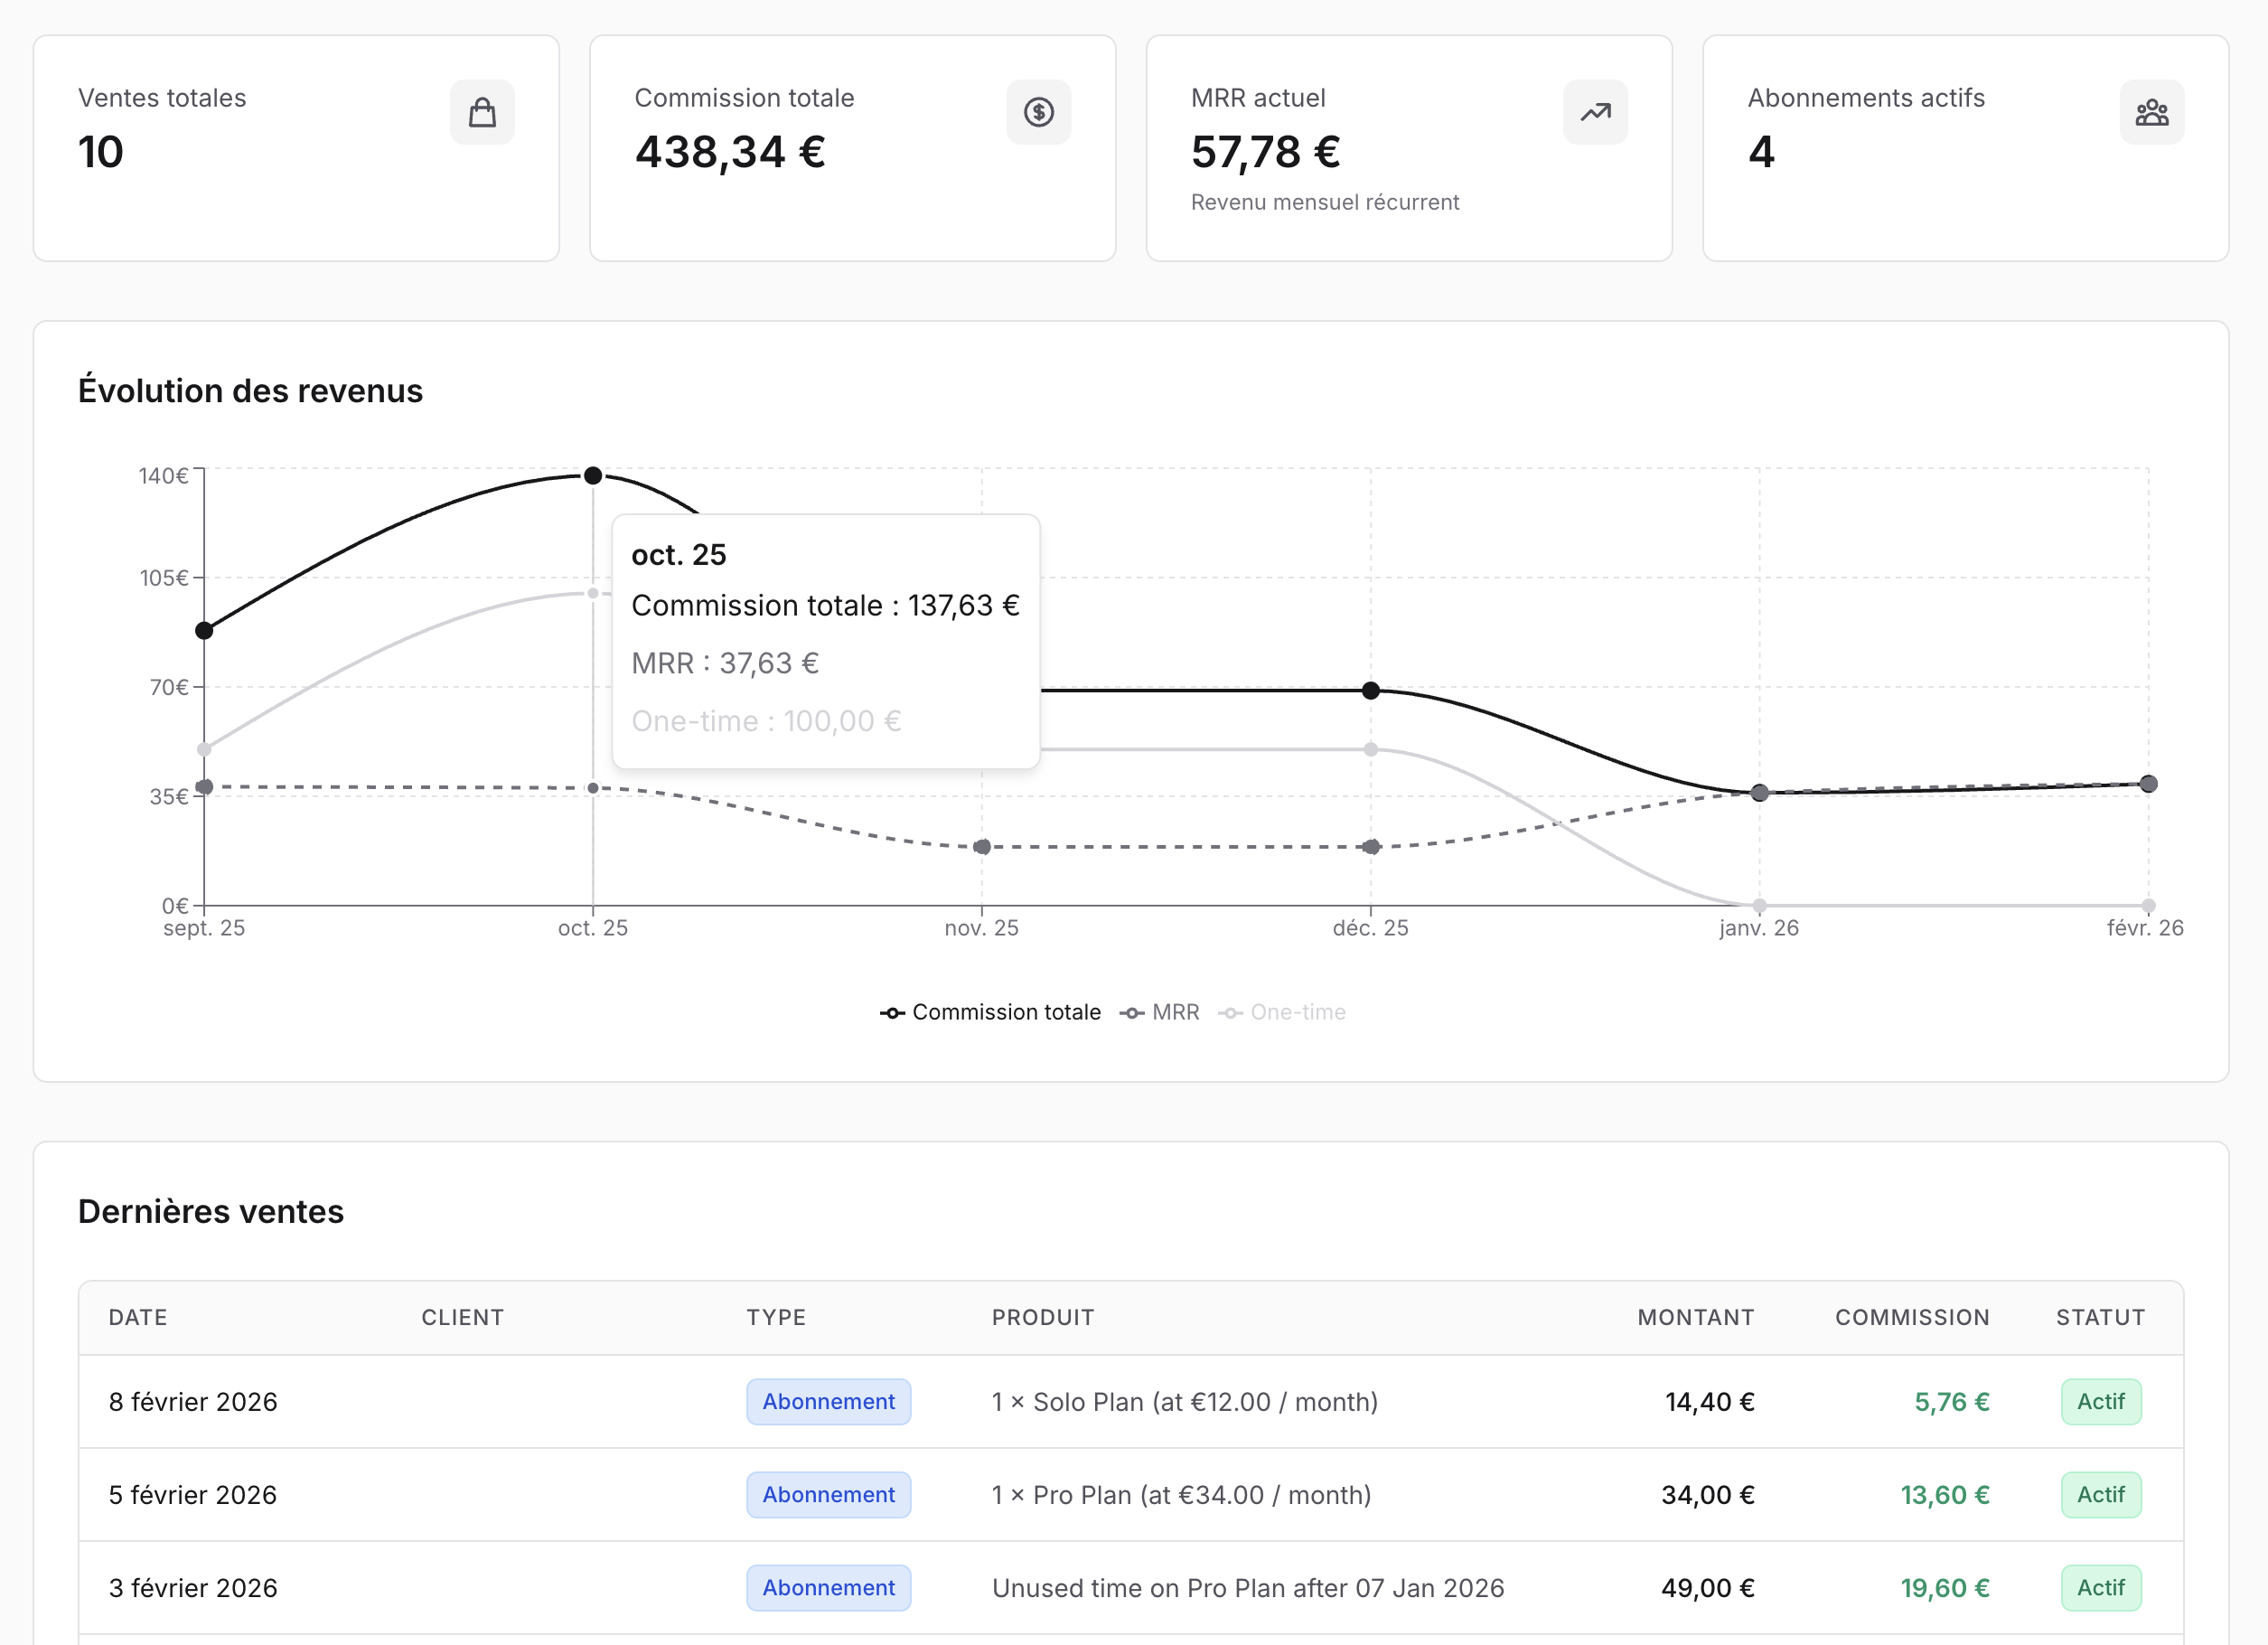
Task: Click the shopping bag icon on Ventes totales card
Action: (x=483, y=112)
